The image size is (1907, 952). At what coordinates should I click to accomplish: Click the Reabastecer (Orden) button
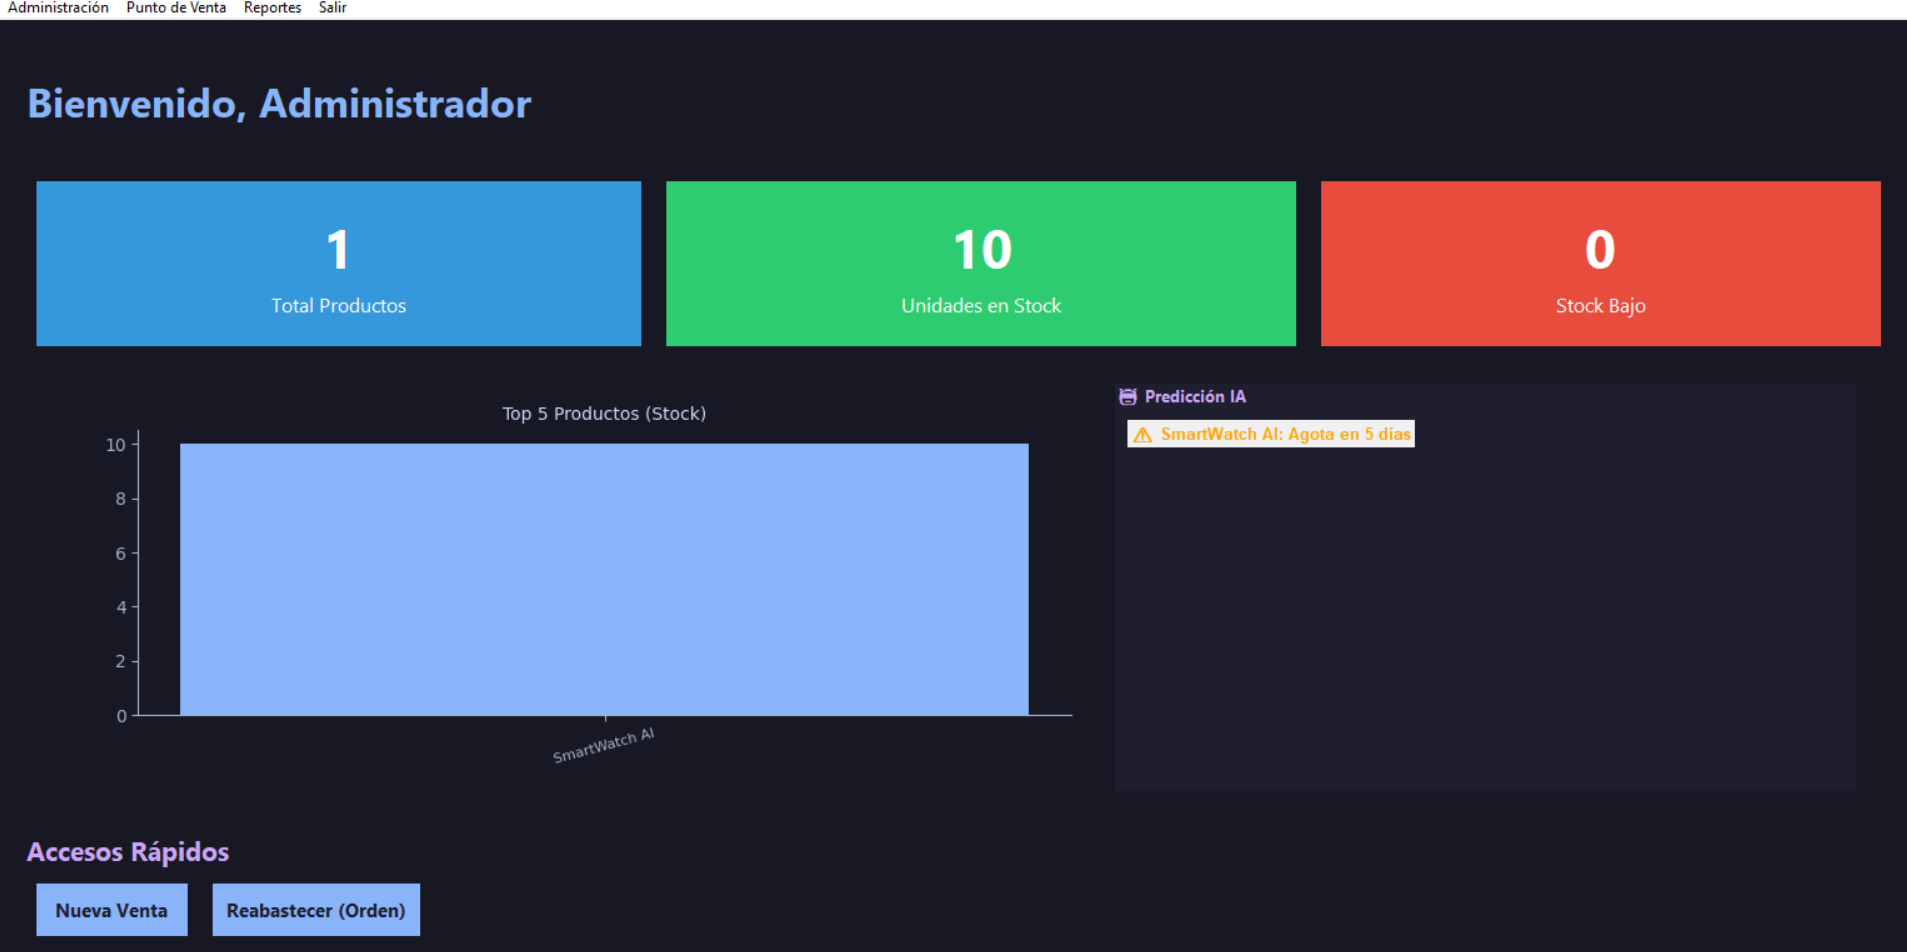[x=315, y=909]
